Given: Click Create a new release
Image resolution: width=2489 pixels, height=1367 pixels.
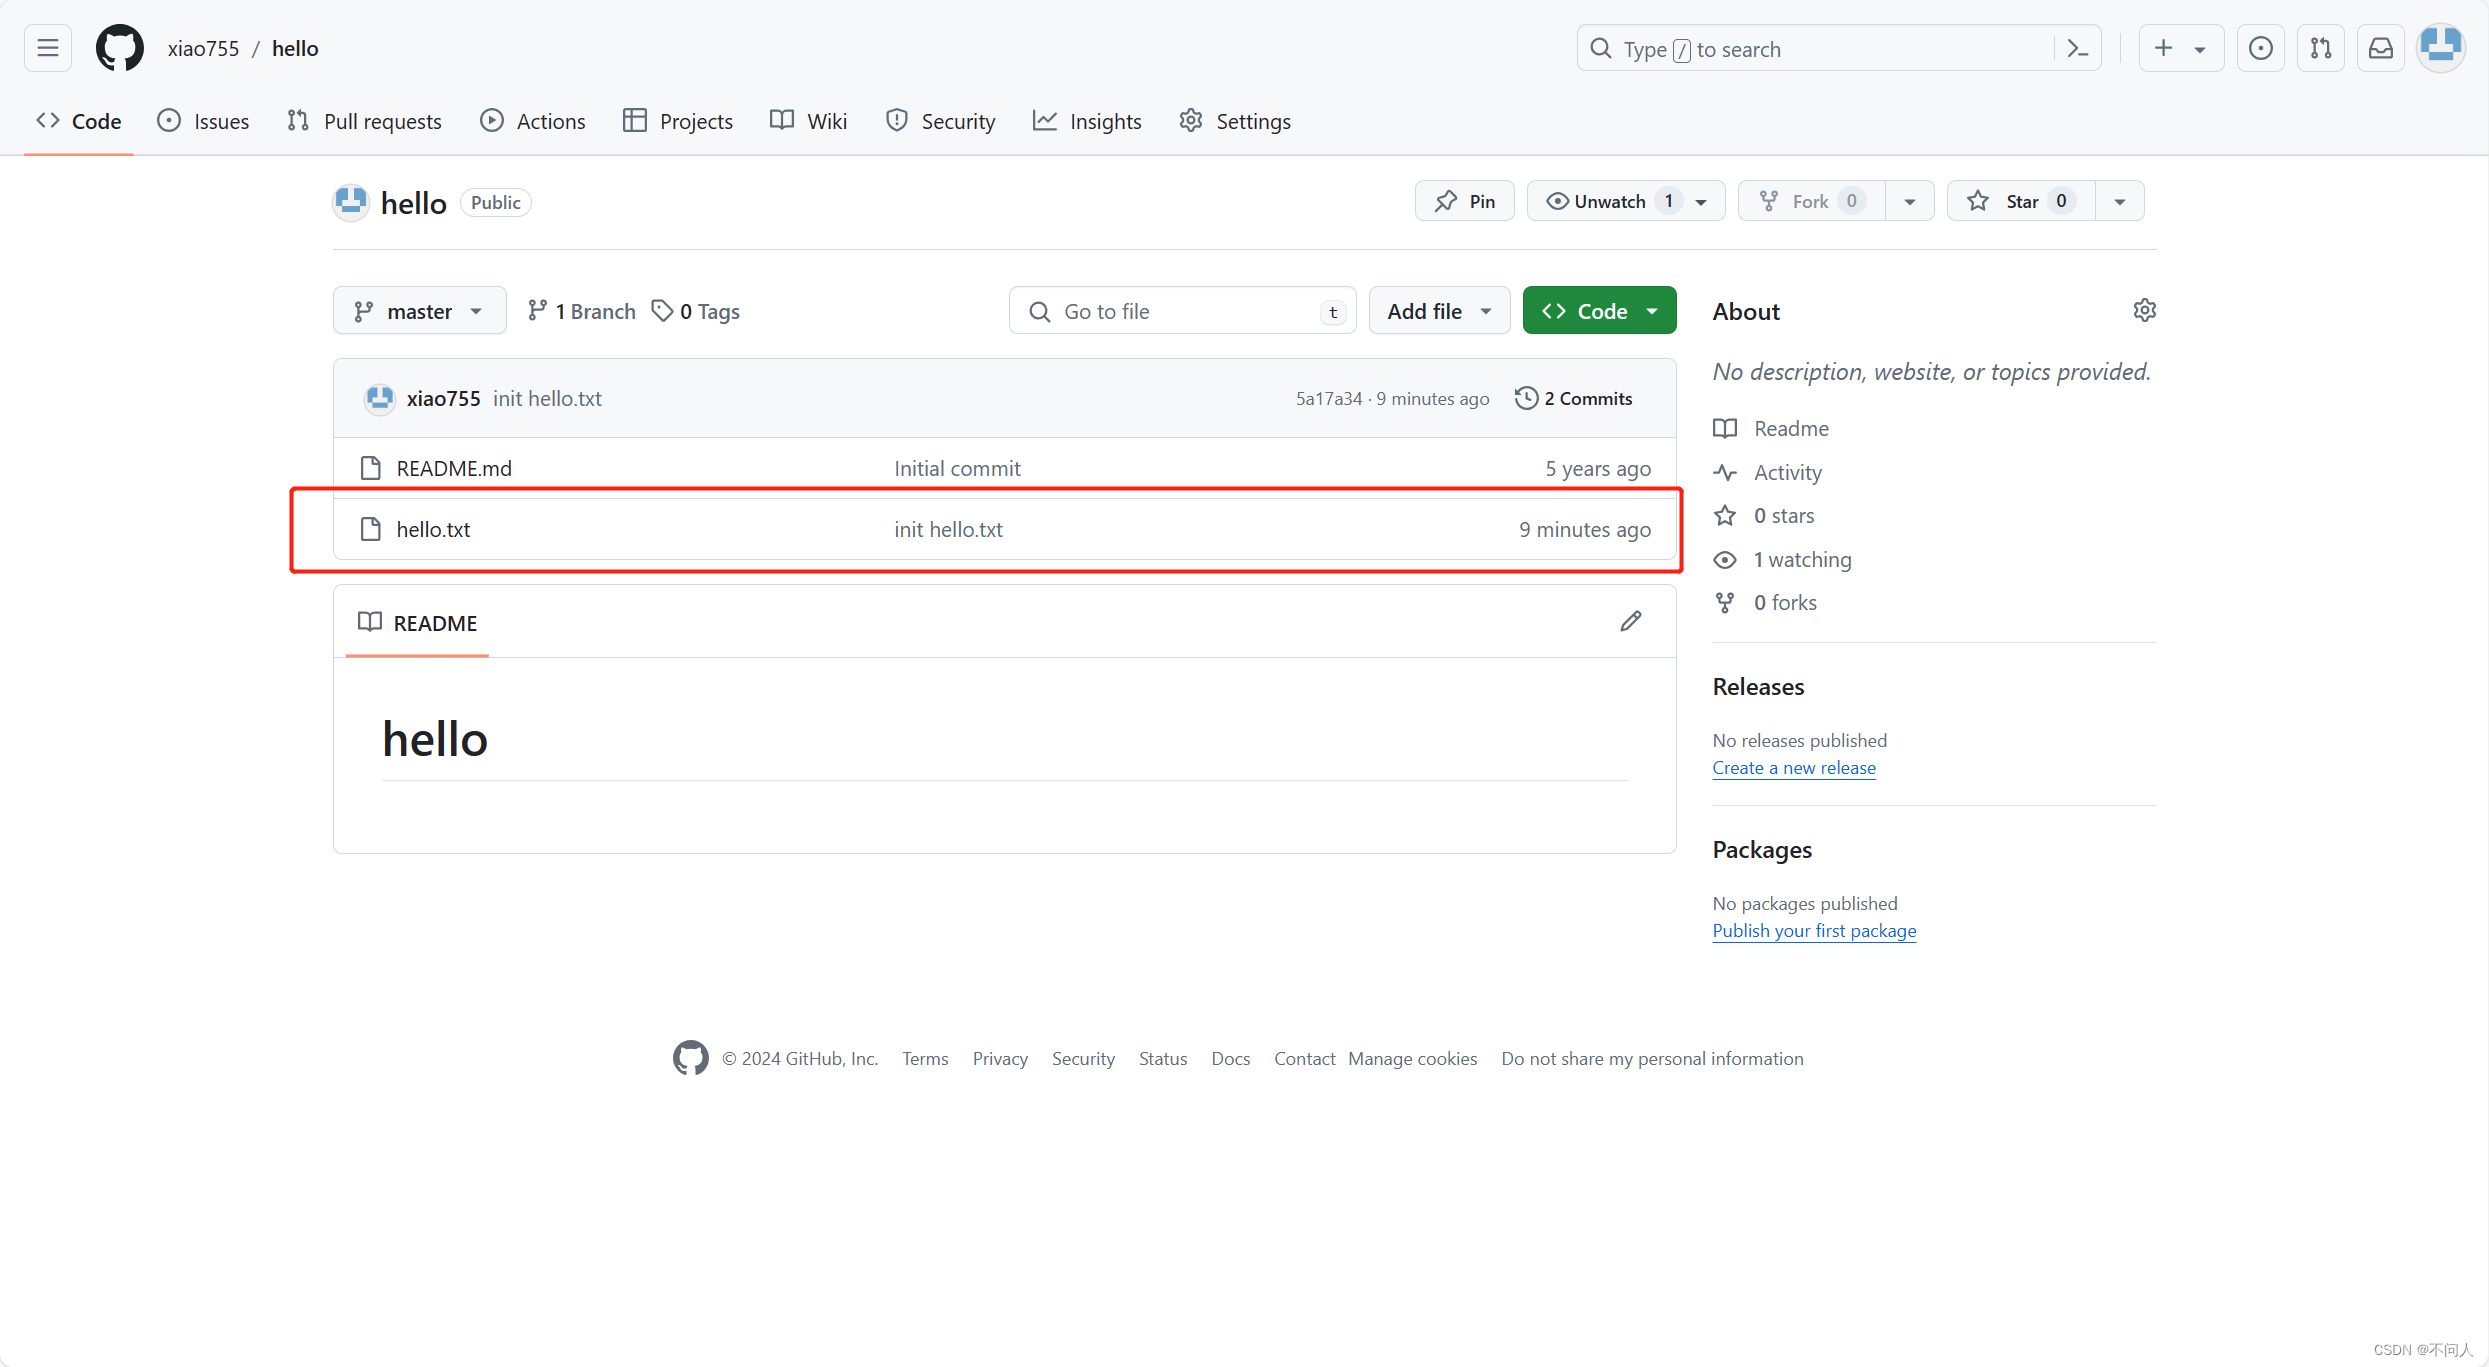Looking at the screenshot, I should point(1794,767).
